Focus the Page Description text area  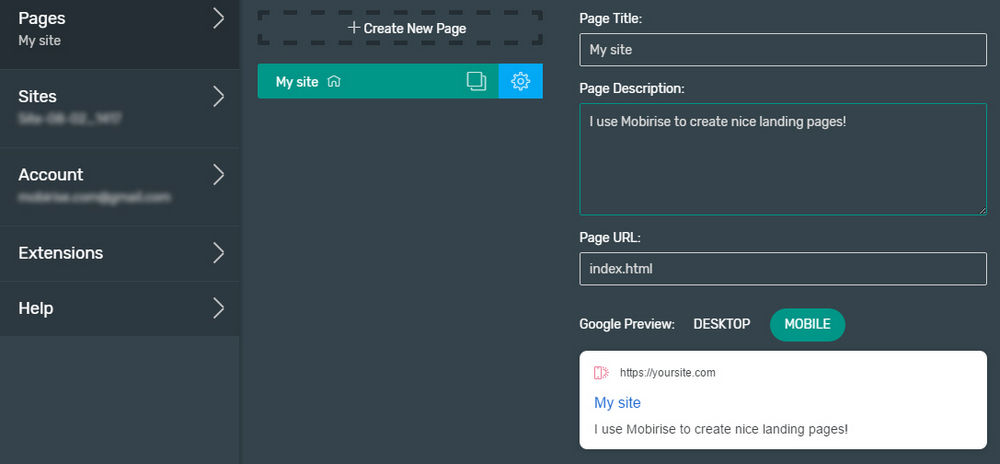pyautogui.click(x=782, y=158)
